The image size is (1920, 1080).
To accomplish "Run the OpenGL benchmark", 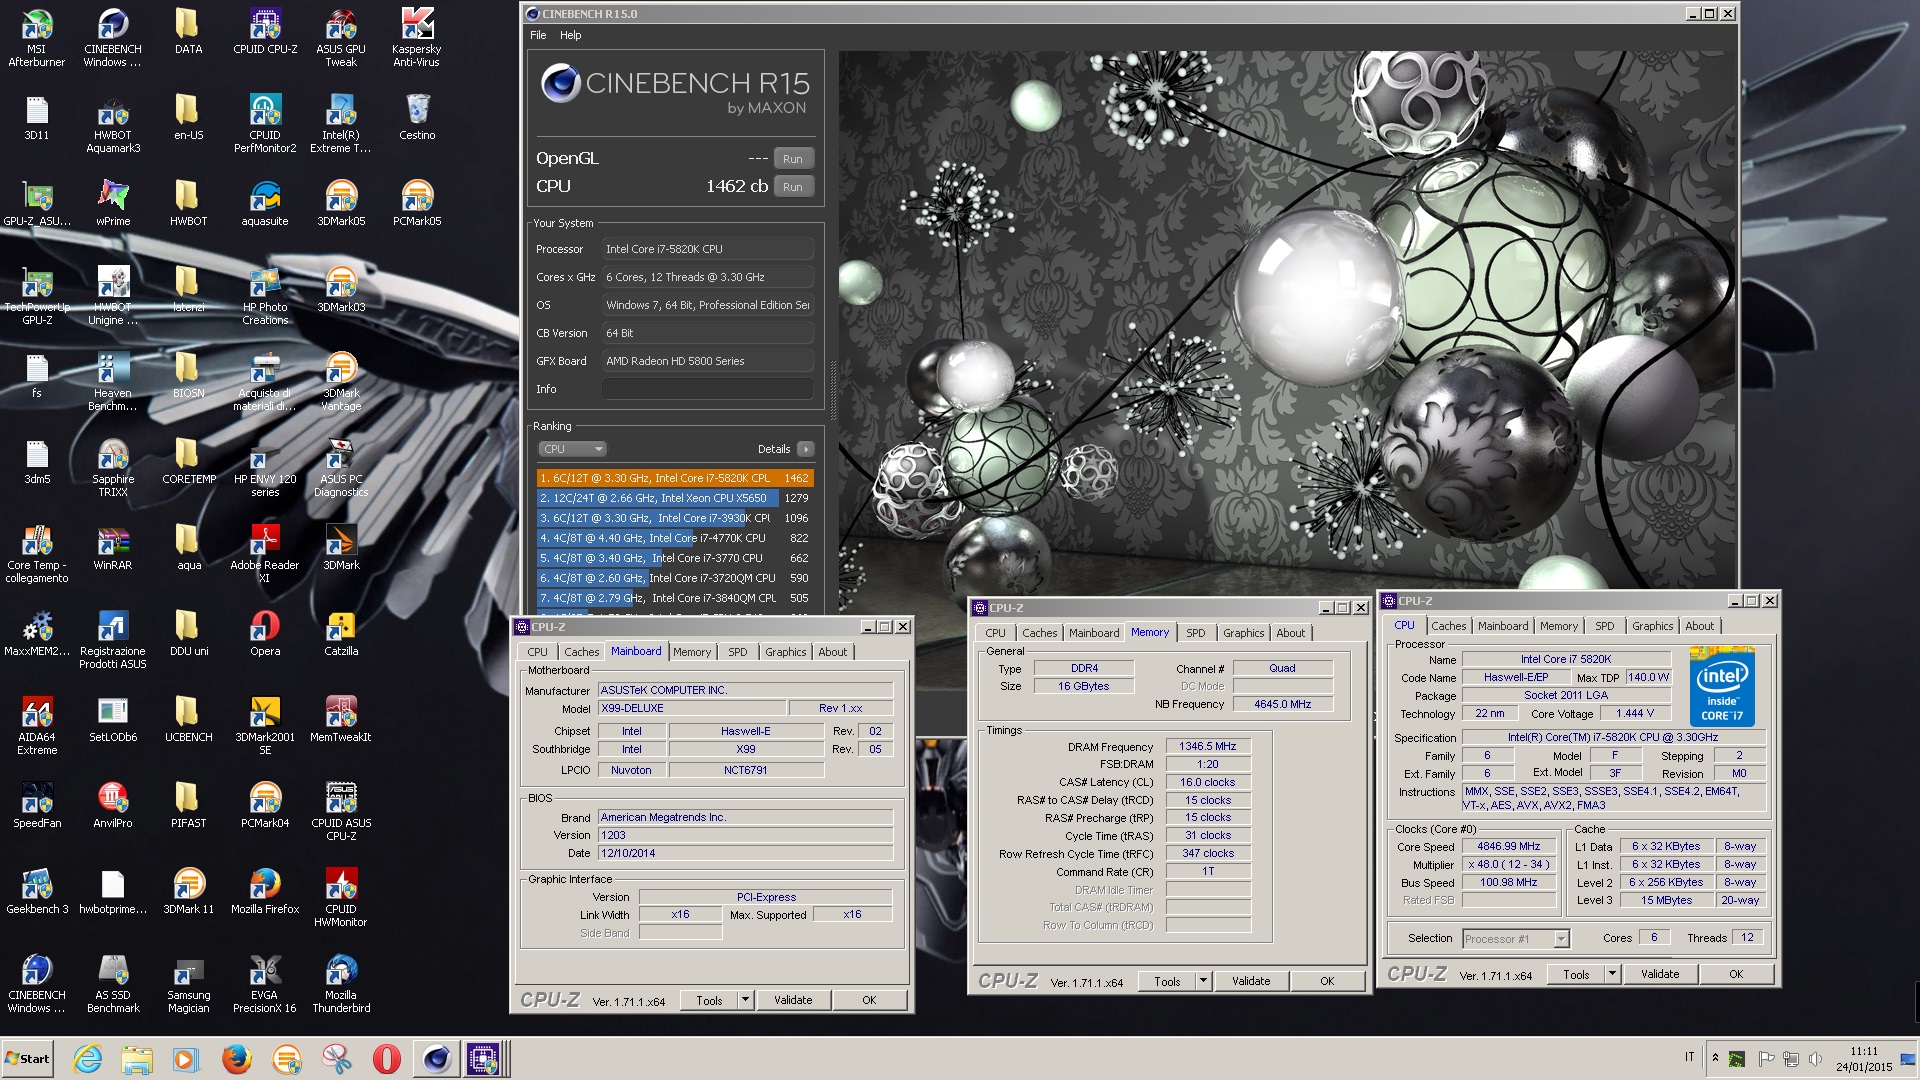I will pyautogui.click(x=793, y=159).
